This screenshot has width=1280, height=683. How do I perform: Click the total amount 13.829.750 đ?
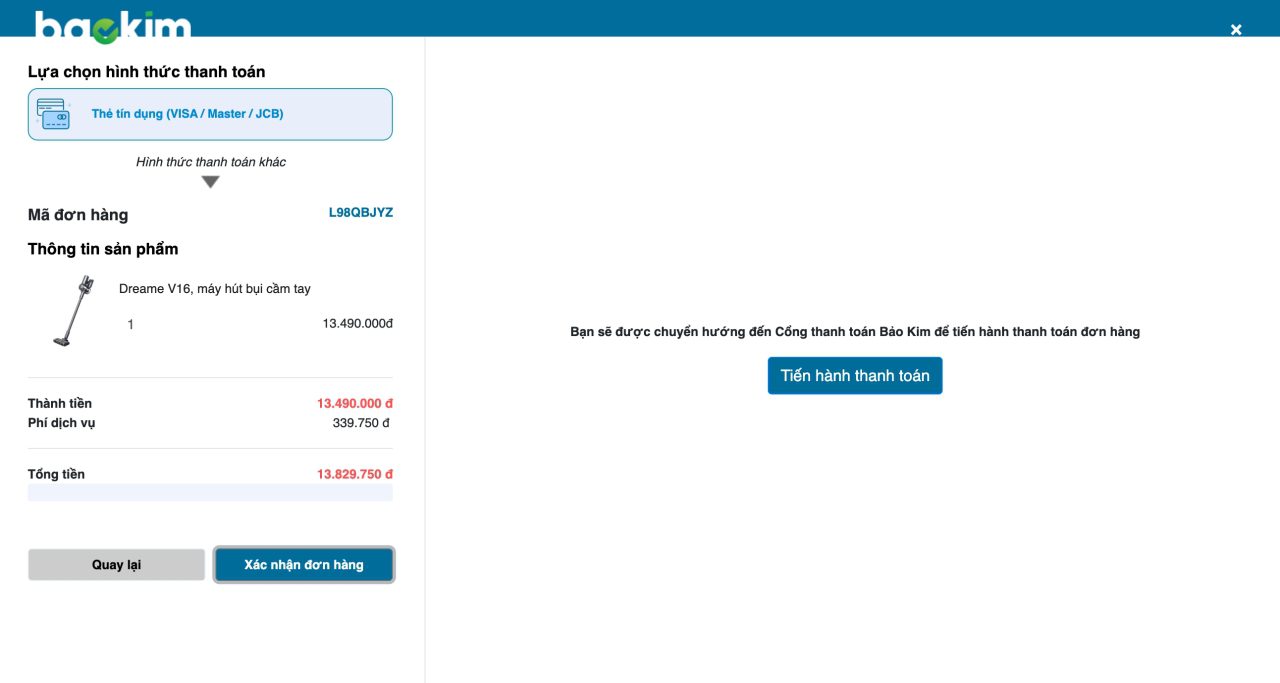(x=355, y=474)
